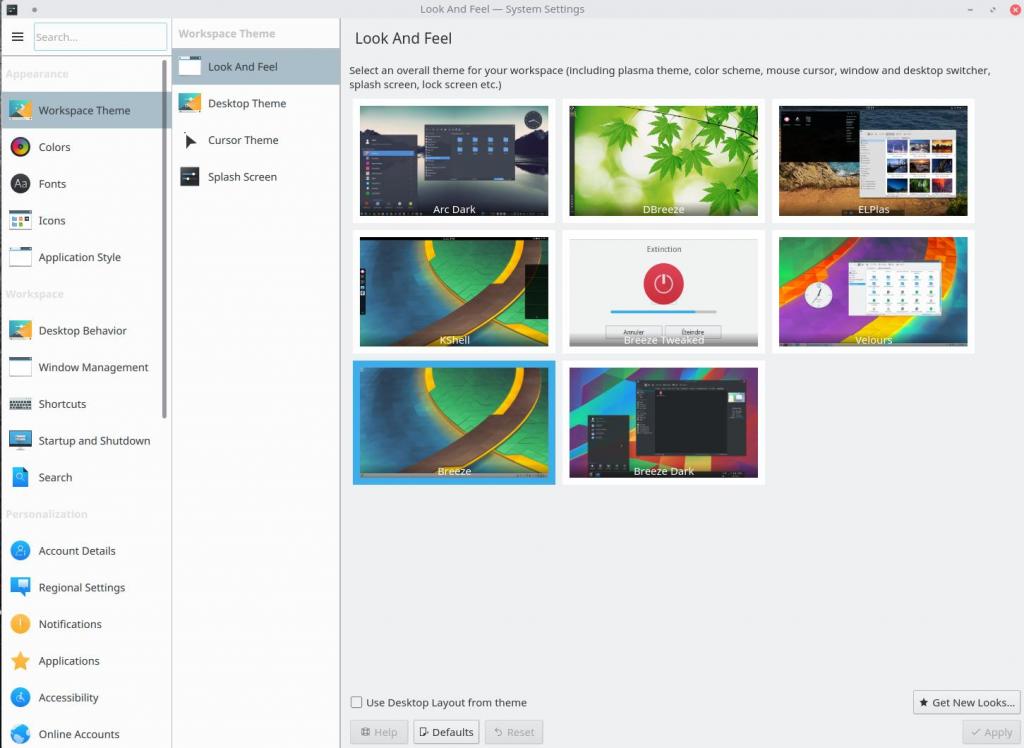Open the Splash Screen section

(x=241, y=177)
